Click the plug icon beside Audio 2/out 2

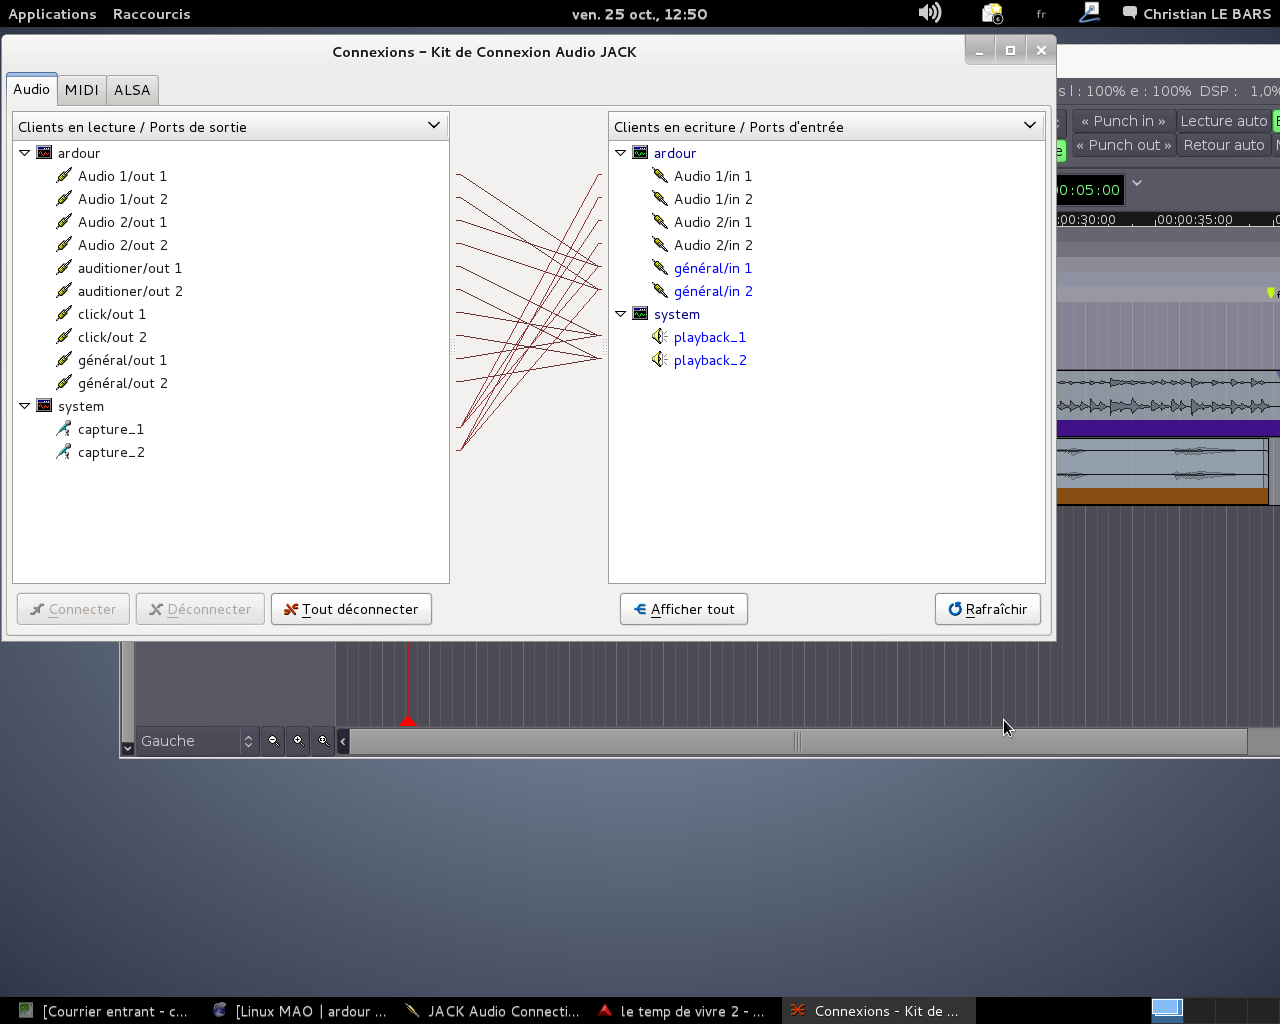pos(64,245)
